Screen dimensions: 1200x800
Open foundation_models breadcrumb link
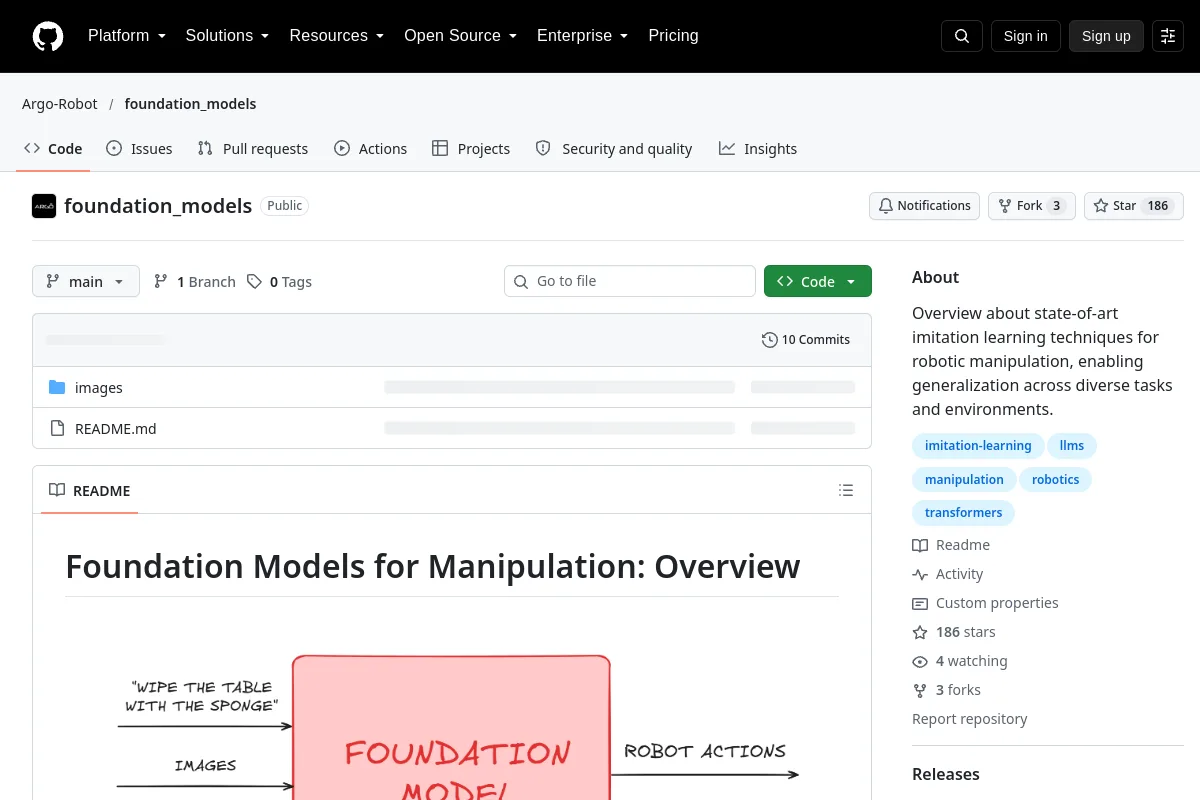coord(190,104)
